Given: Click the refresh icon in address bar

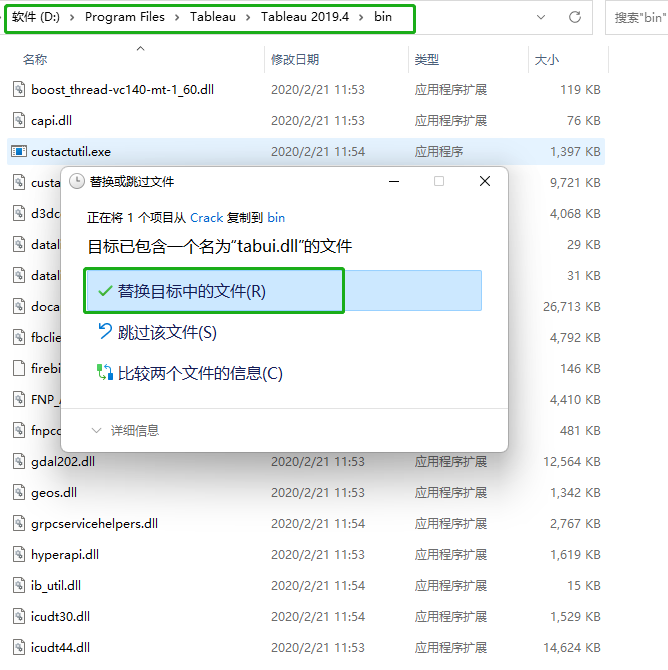Looking at the screenshot, I should tap(575, 17).
